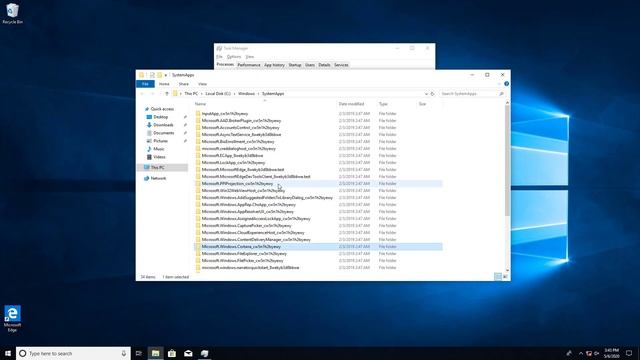Image resolution: width=640 pixels, height=360 pixels.
Task: Select the Microsoft.Windows.CapturePicker_cw5n1h2txyewy folder
Action: [318, 225]
